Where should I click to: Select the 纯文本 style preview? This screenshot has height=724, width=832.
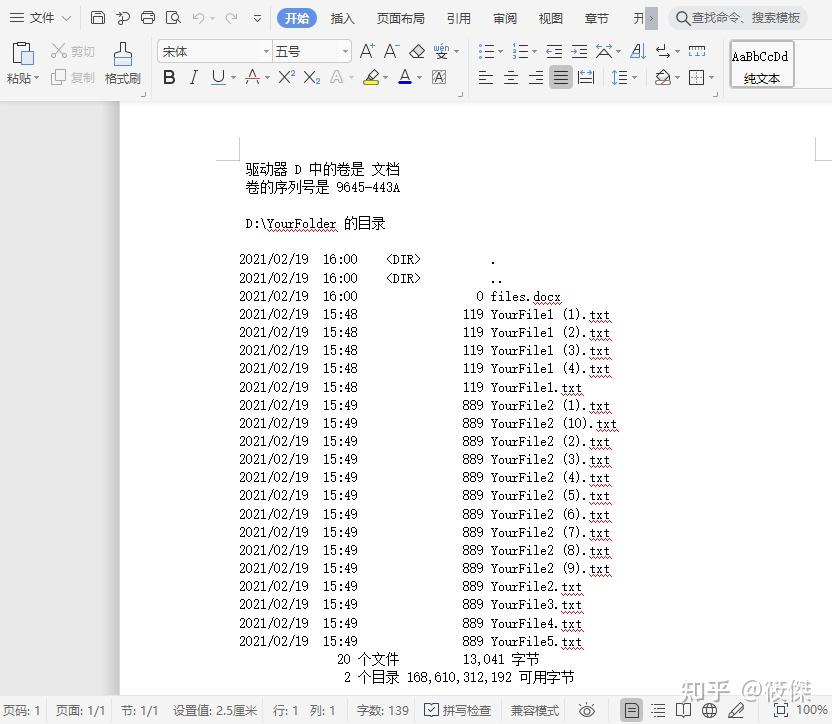[x=761, y=64]
